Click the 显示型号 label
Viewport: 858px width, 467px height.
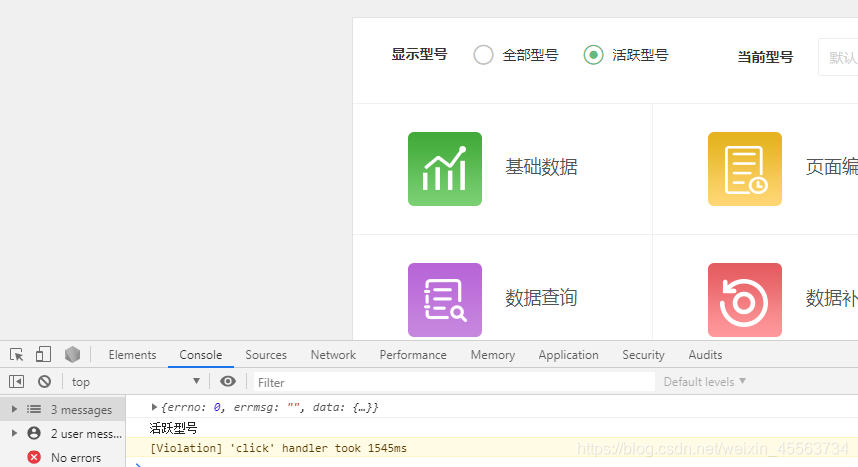click(x=419, y=54)
